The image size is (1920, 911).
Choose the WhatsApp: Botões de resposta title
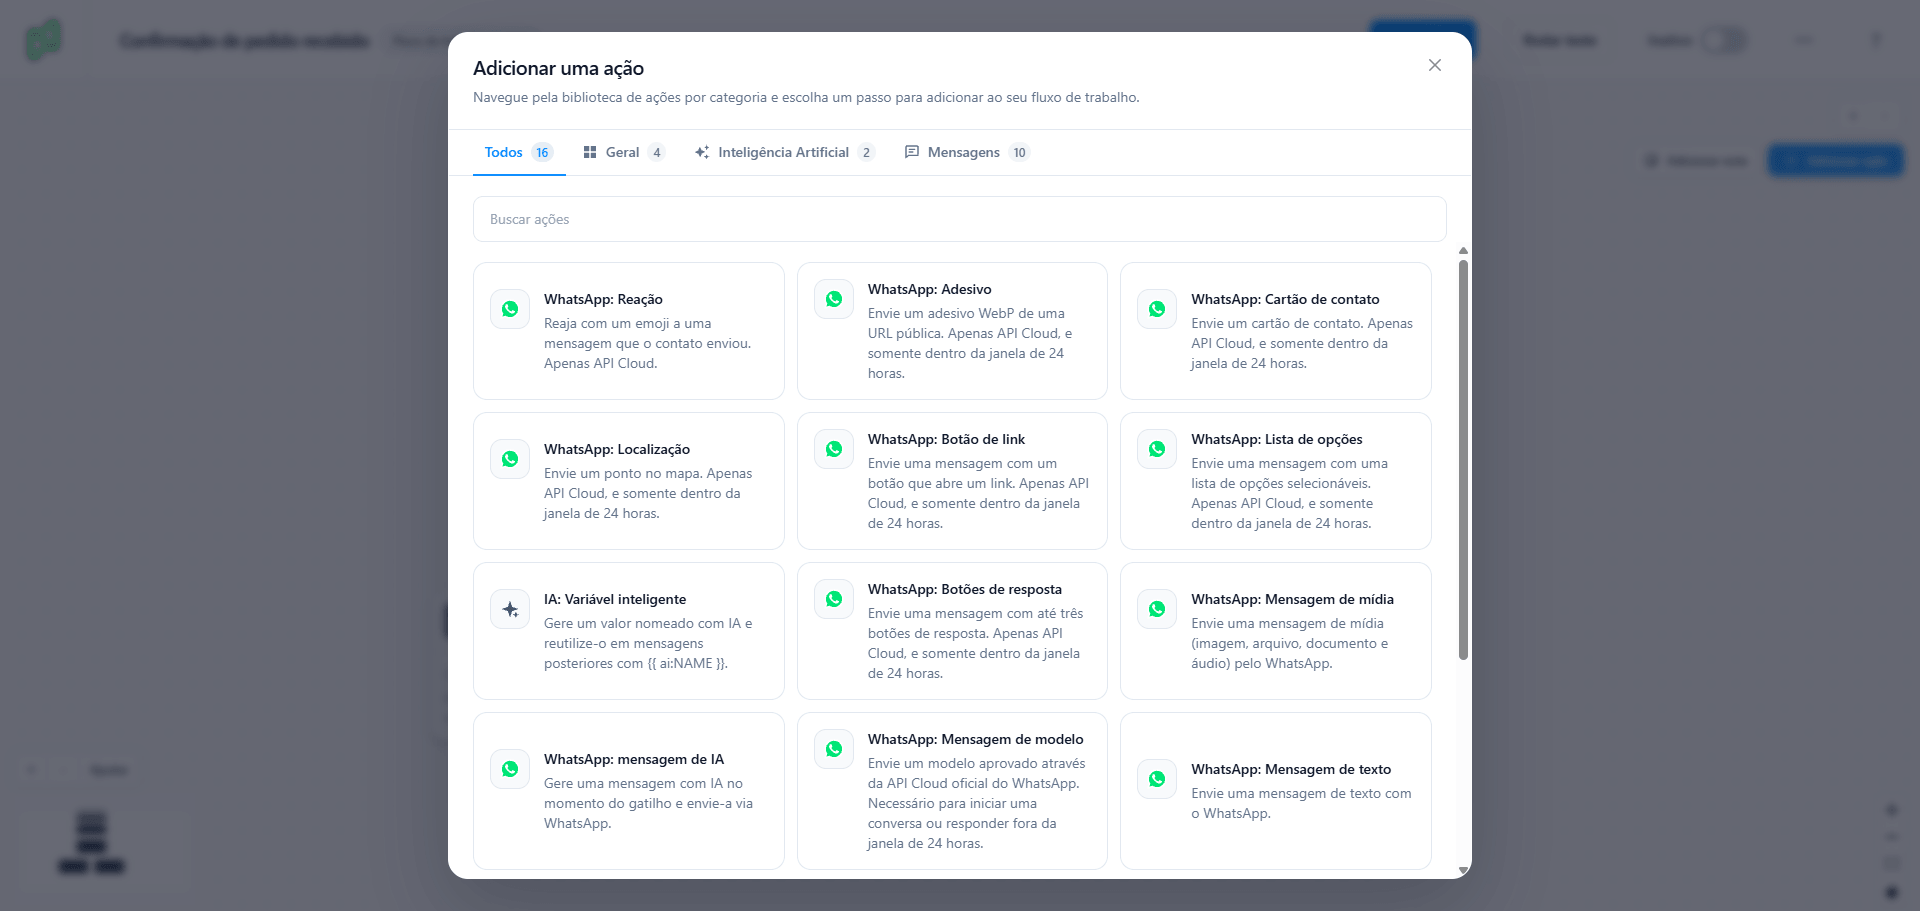click(x=965, y=589)
